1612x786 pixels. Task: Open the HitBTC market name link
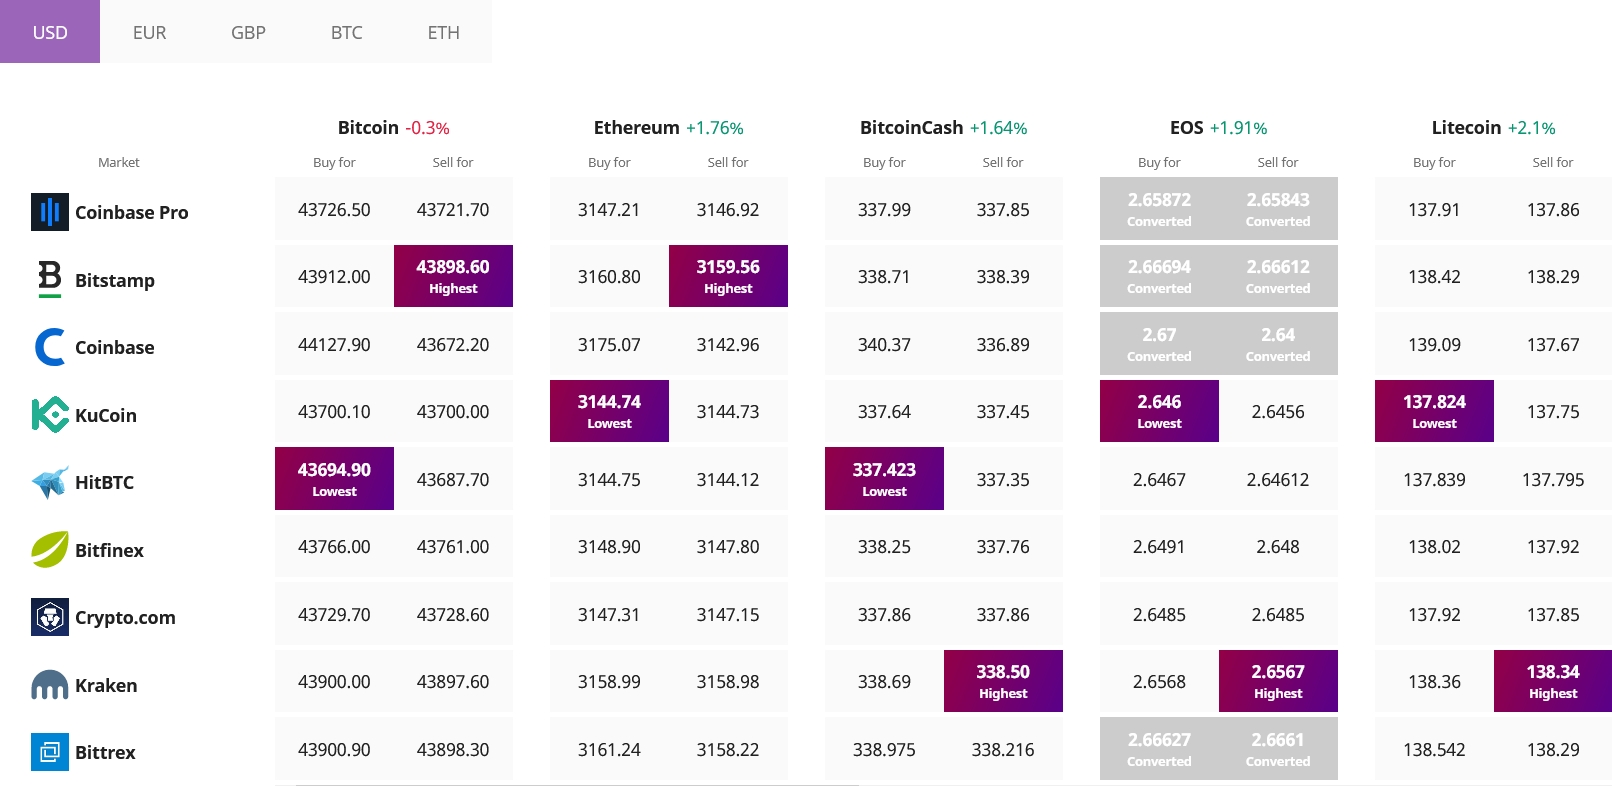point(104,482)
